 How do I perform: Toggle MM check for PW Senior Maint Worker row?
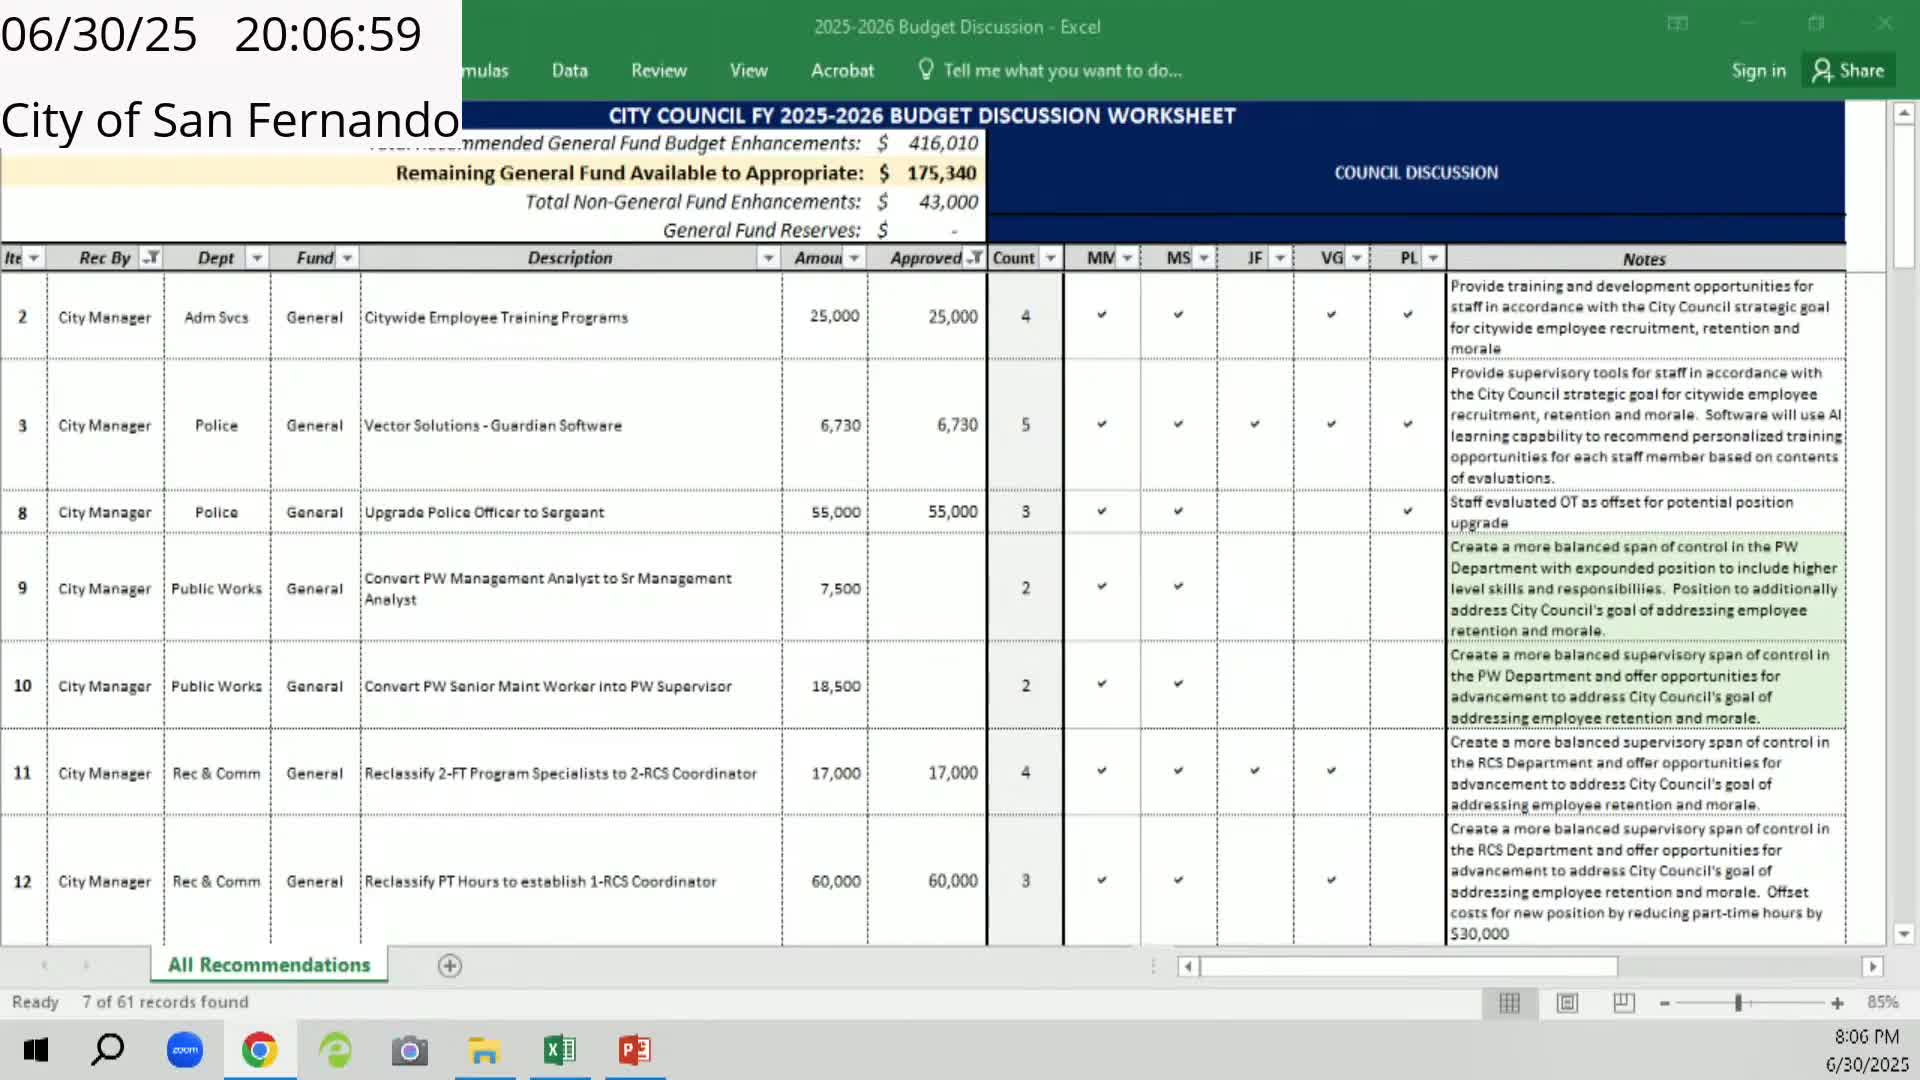click(x=1102, y=684)
